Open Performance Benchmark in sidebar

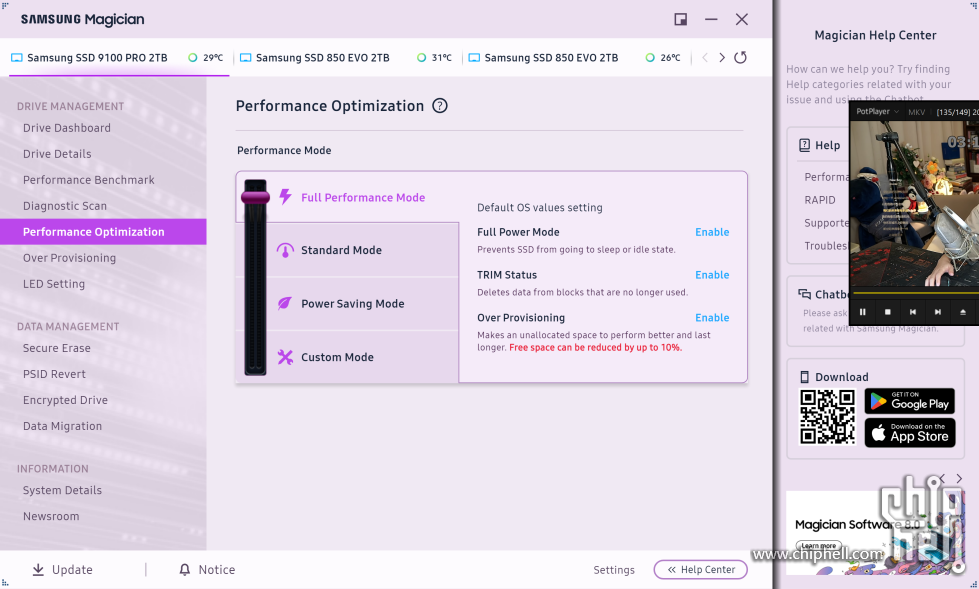89,180
